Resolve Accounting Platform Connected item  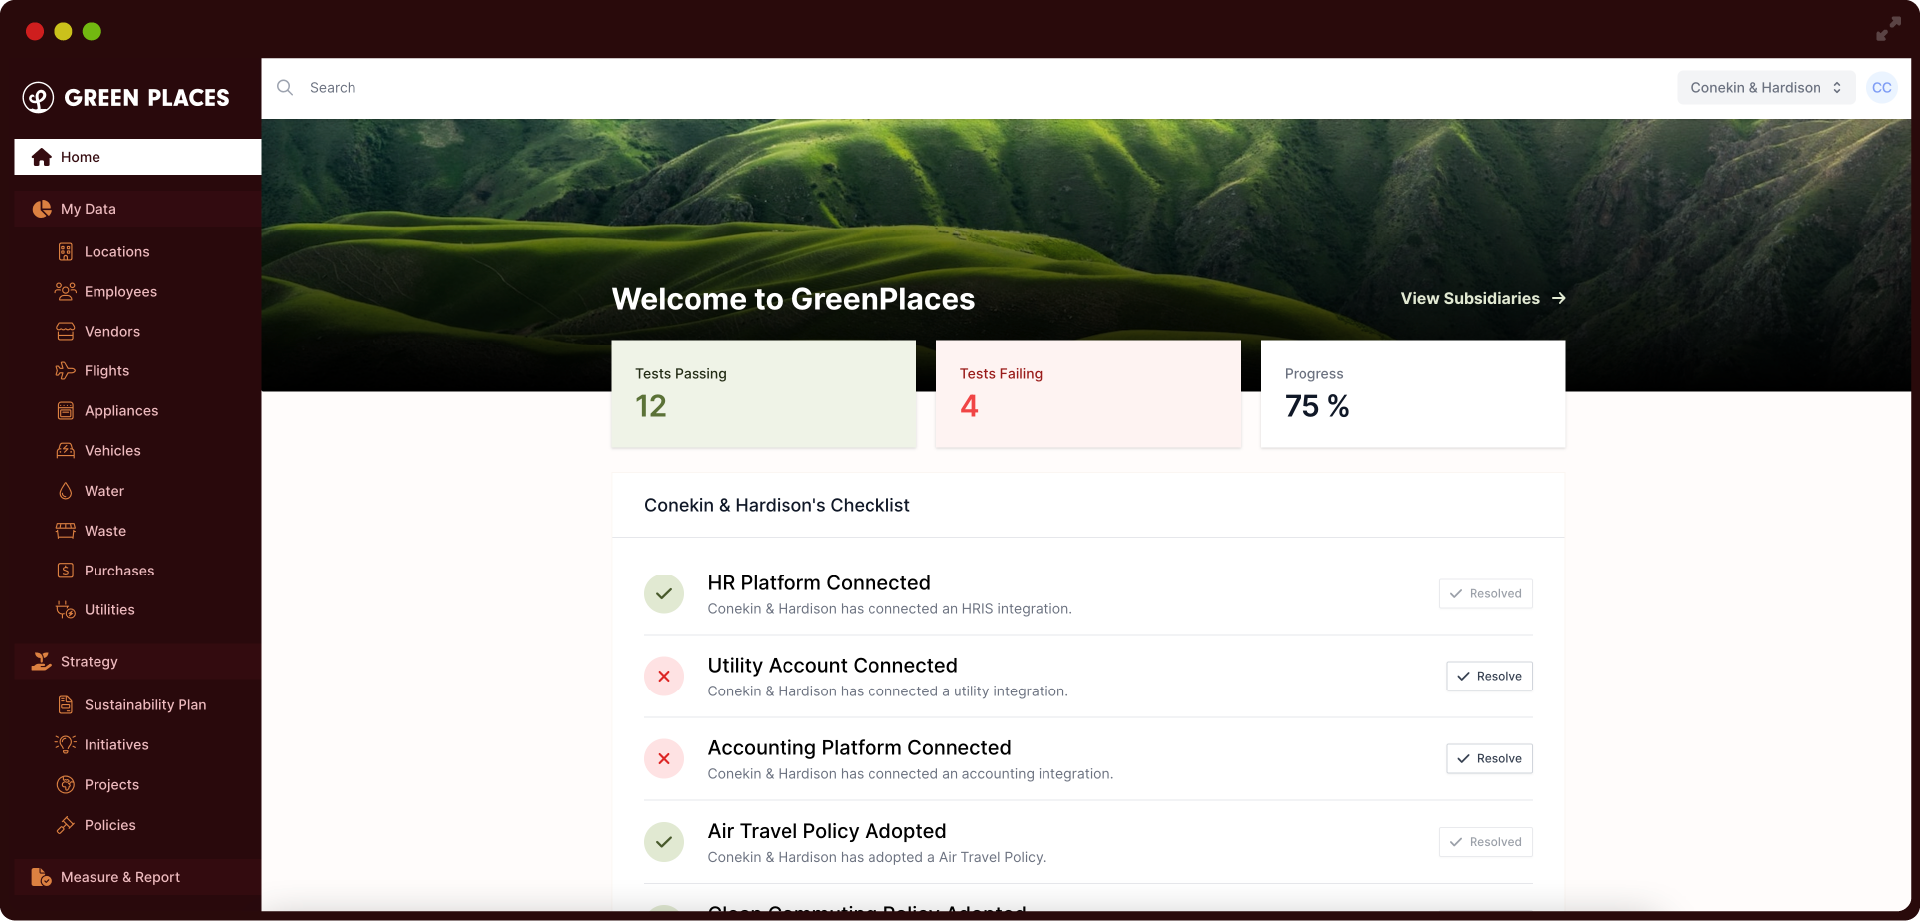pos(1489,759)
